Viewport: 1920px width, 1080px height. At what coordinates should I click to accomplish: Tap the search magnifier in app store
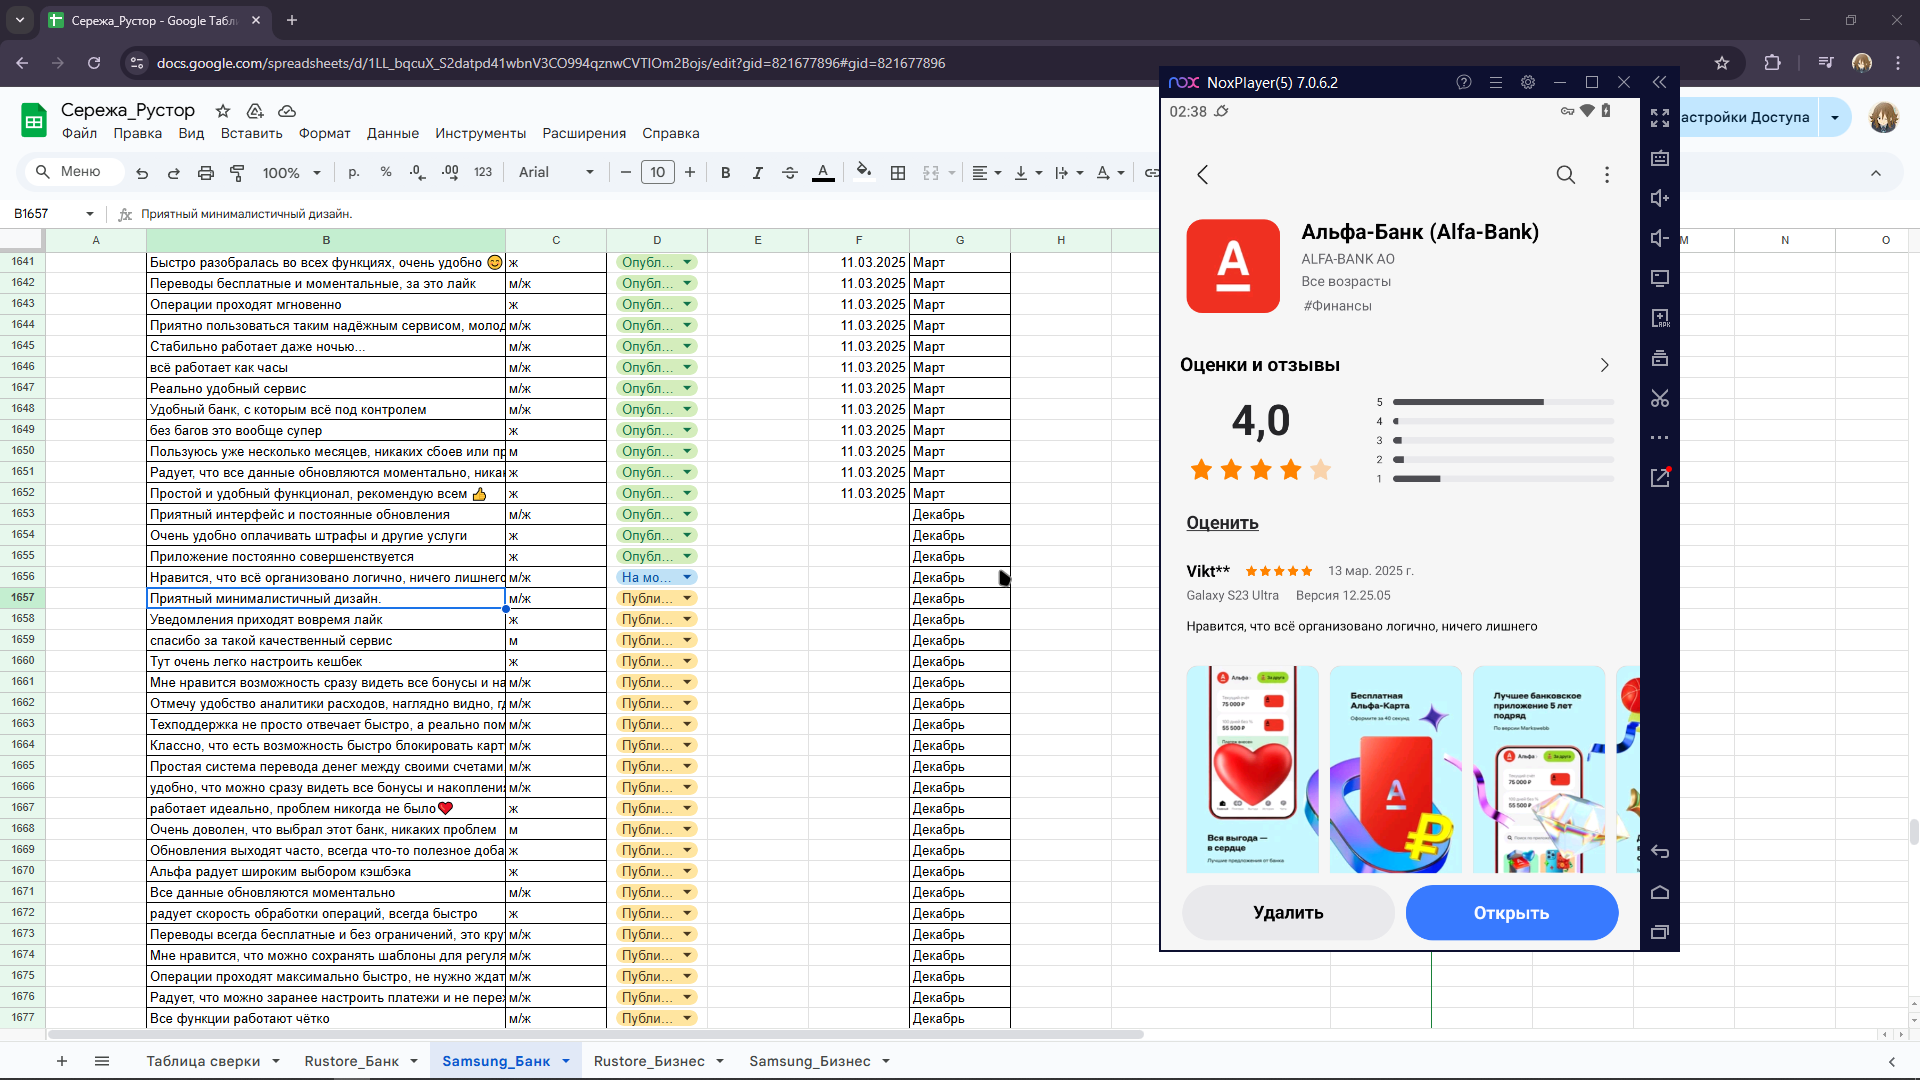point(1566,175)
